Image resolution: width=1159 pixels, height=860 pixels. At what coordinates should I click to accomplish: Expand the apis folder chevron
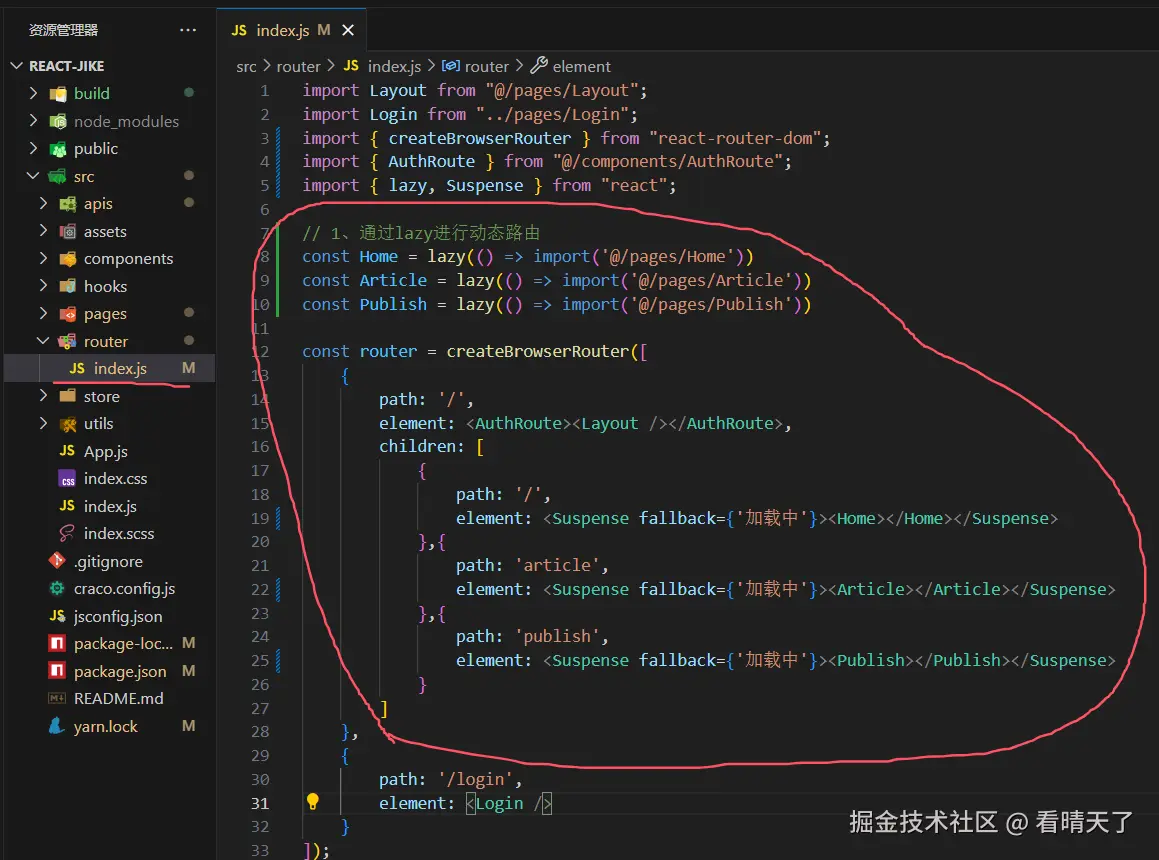pyautogui.click(x=43, y=203)
